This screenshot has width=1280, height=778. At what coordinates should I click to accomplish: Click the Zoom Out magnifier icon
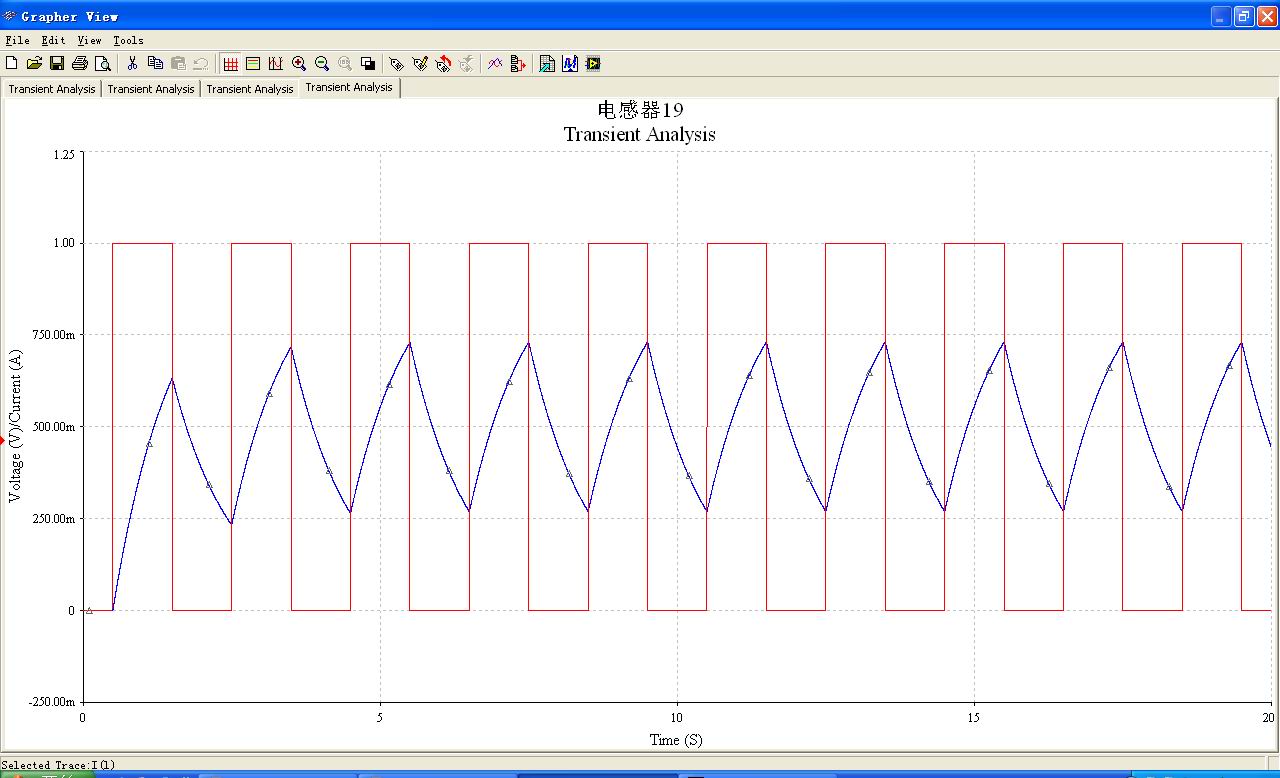tap(322, 63)
